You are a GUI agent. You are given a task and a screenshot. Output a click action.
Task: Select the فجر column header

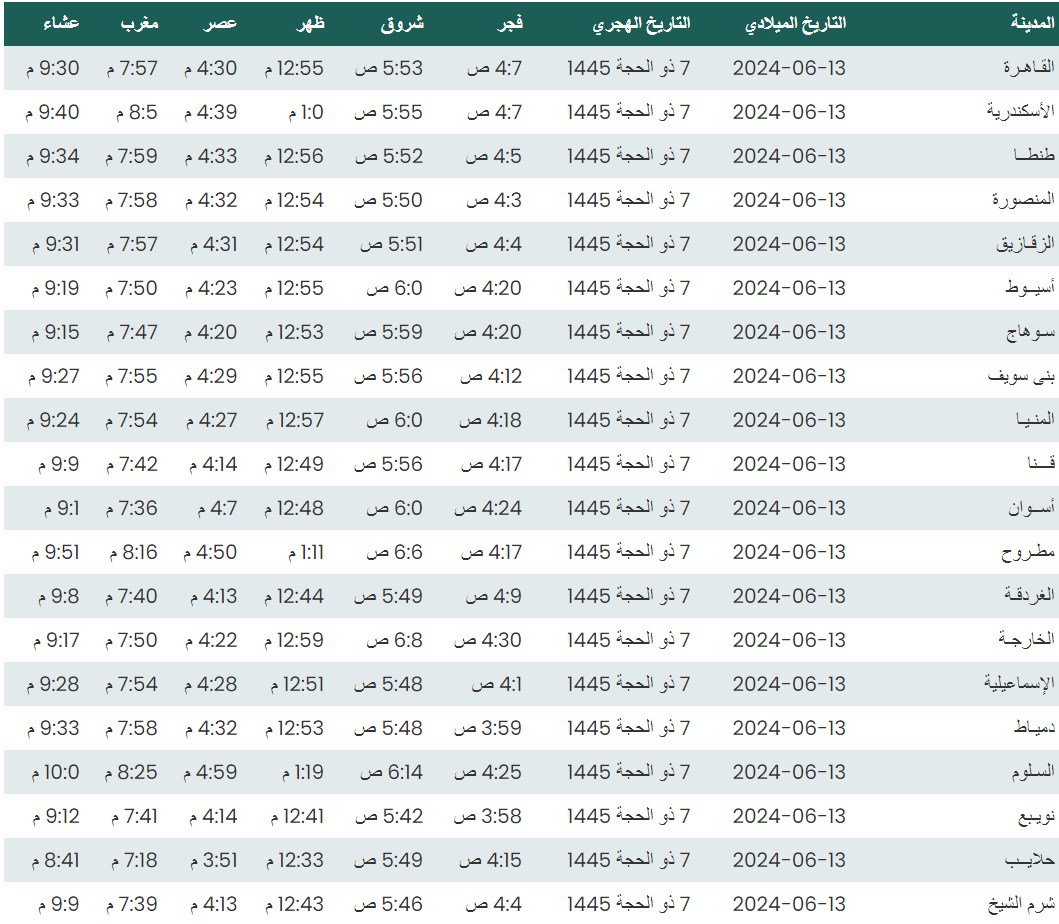(x=512, y=23)
